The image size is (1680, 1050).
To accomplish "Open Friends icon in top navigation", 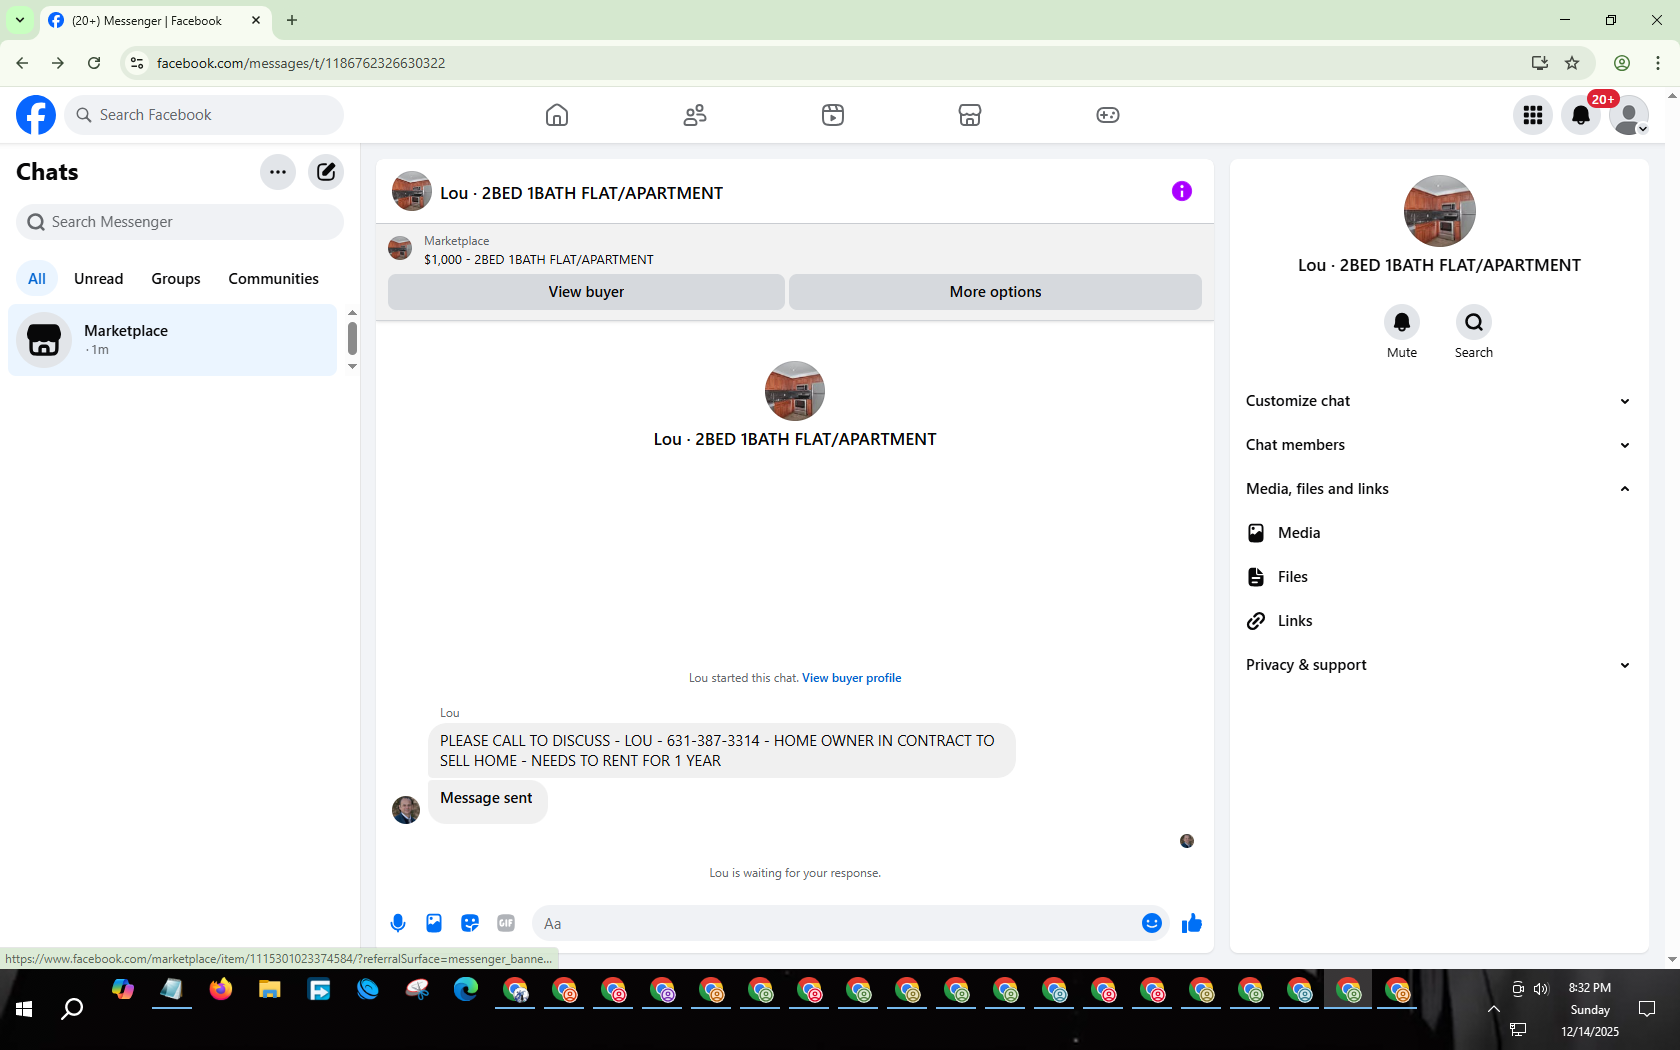I will pos(695,115).
